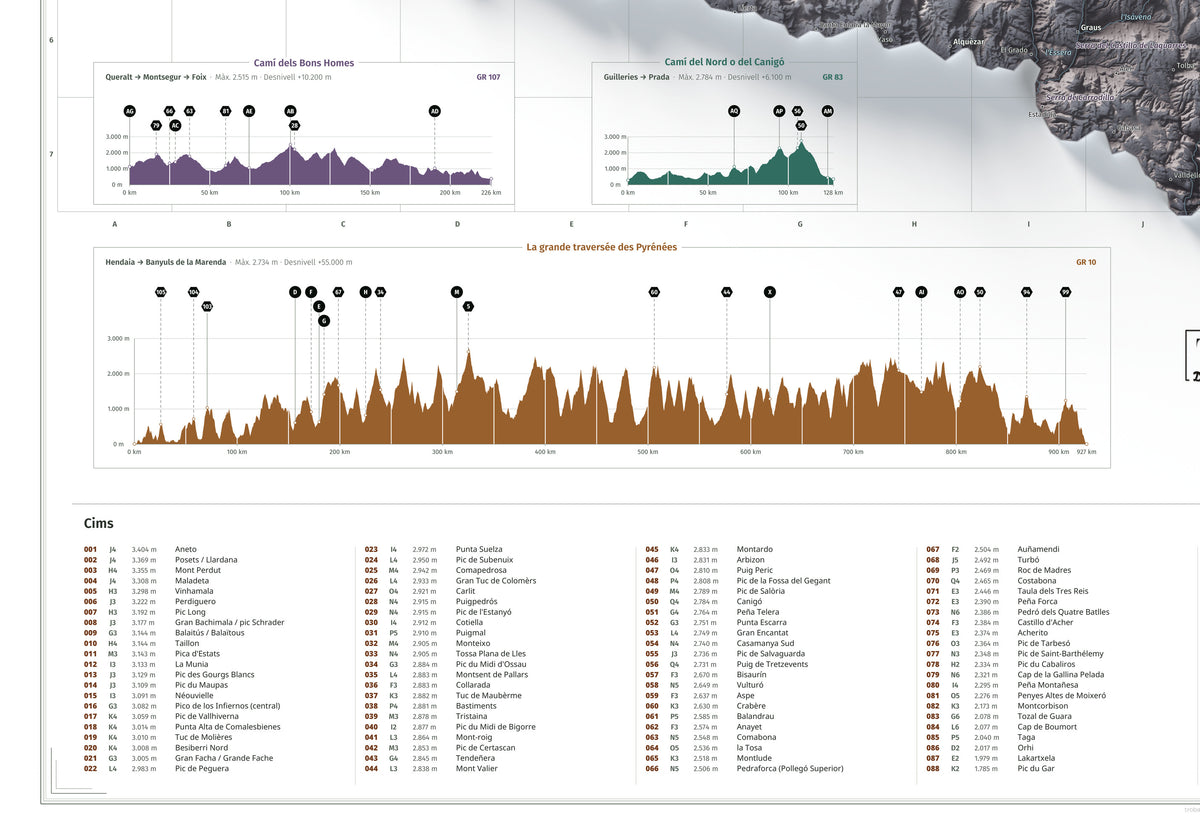Select marker 50 on the GR 83 profile

point(801,126)
